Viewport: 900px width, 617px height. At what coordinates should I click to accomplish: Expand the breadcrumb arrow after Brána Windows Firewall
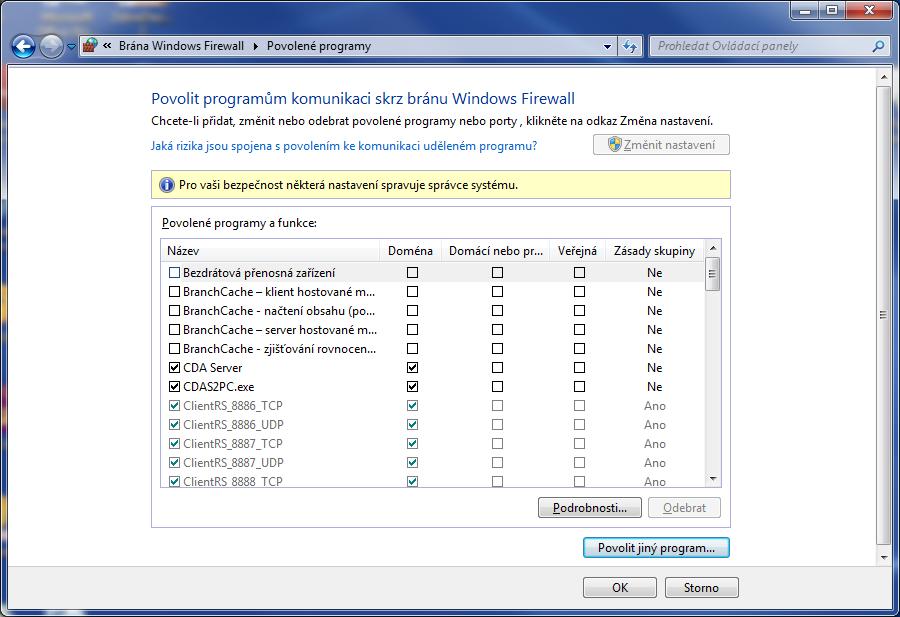(256, 46)
